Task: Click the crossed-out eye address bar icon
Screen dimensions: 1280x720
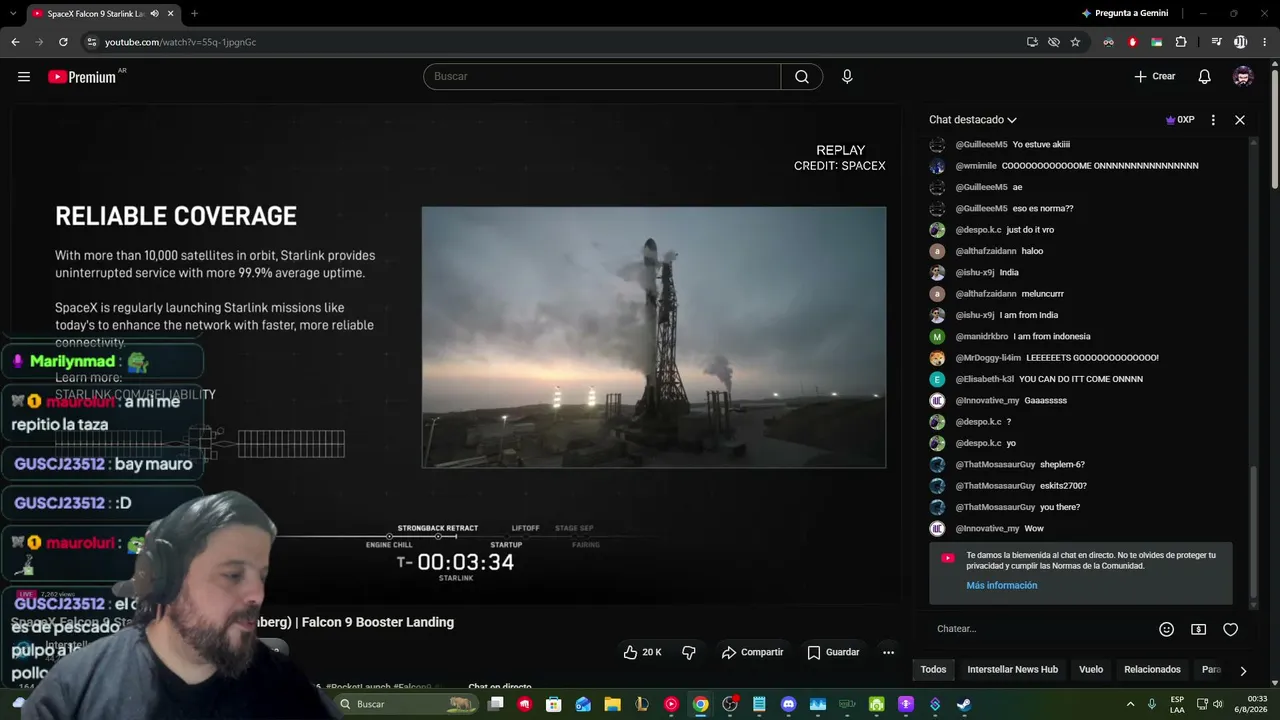Action: coord(1054,42)
